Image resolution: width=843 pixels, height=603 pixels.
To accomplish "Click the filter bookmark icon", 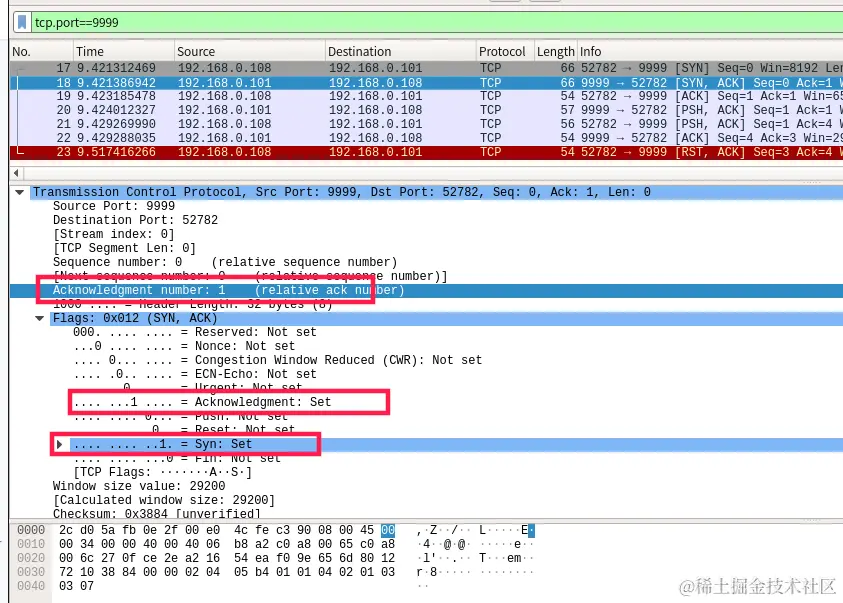I will pyautogui.click(x=22, y=23).
